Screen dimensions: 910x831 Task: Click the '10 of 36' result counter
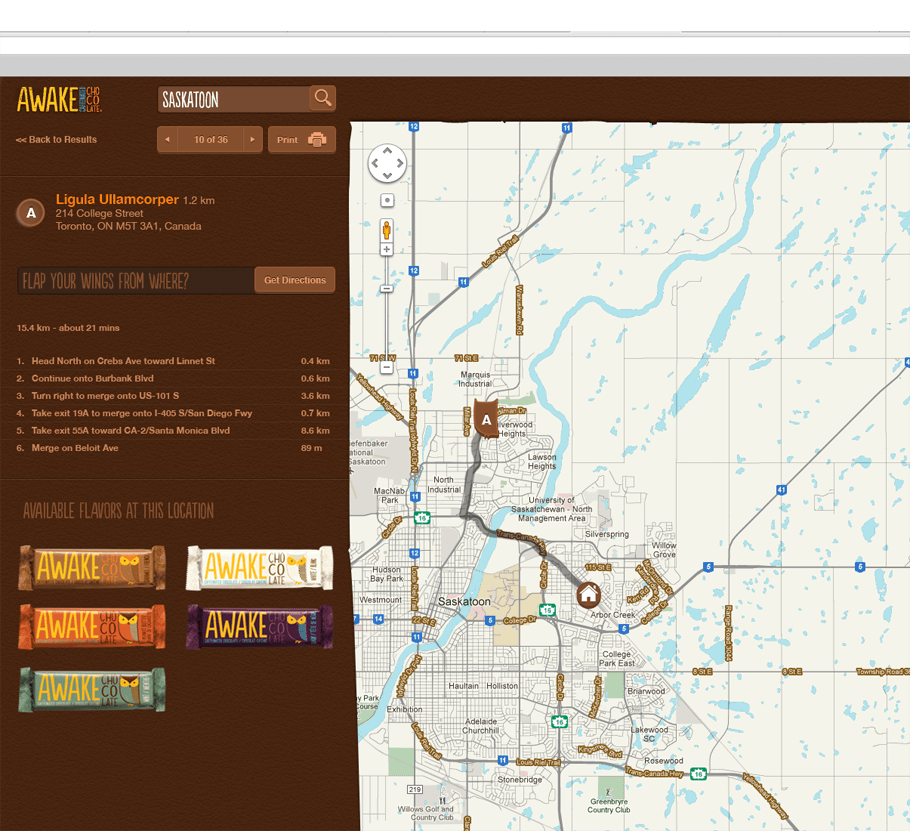tap(210, 139)
